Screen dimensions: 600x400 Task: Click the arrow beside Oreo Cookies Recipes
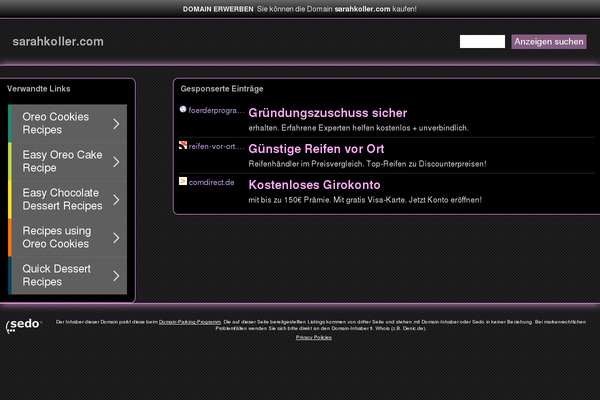pos(116,124)
